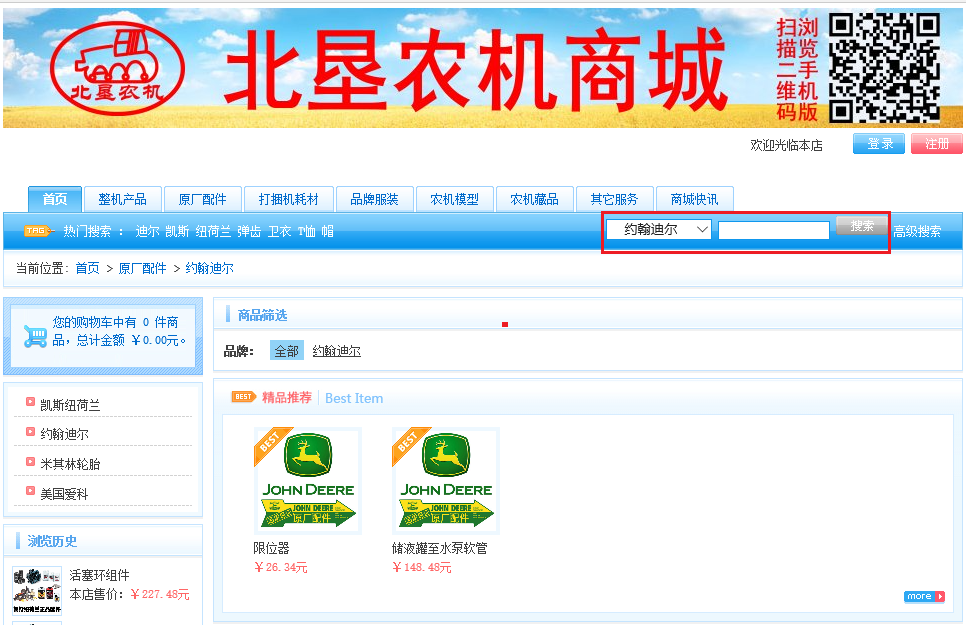Viewport: 966px width, 625px height.
Task: Click the TAG icon before 热门搜索
Action: point(37,229)
